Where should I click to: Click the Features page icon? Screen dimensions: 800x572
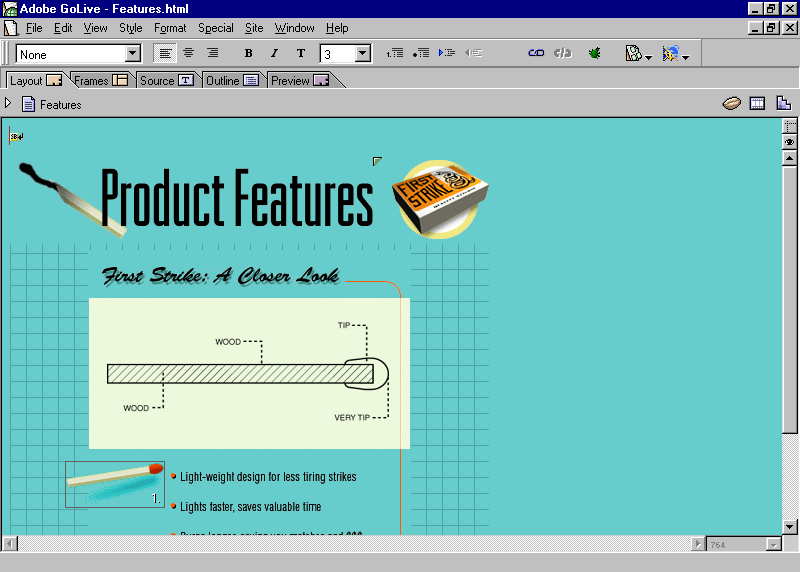[29, 105]
